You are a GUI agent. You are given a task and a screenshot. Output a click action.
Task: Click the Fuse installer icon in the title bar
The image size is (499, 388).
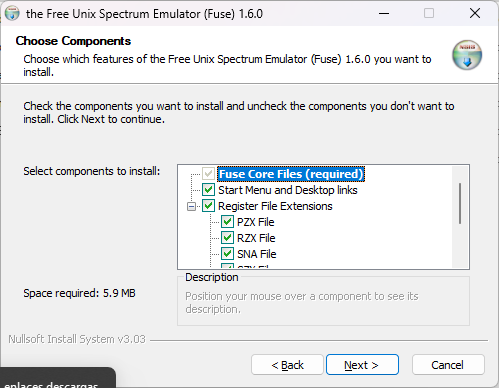click(12, 14)
